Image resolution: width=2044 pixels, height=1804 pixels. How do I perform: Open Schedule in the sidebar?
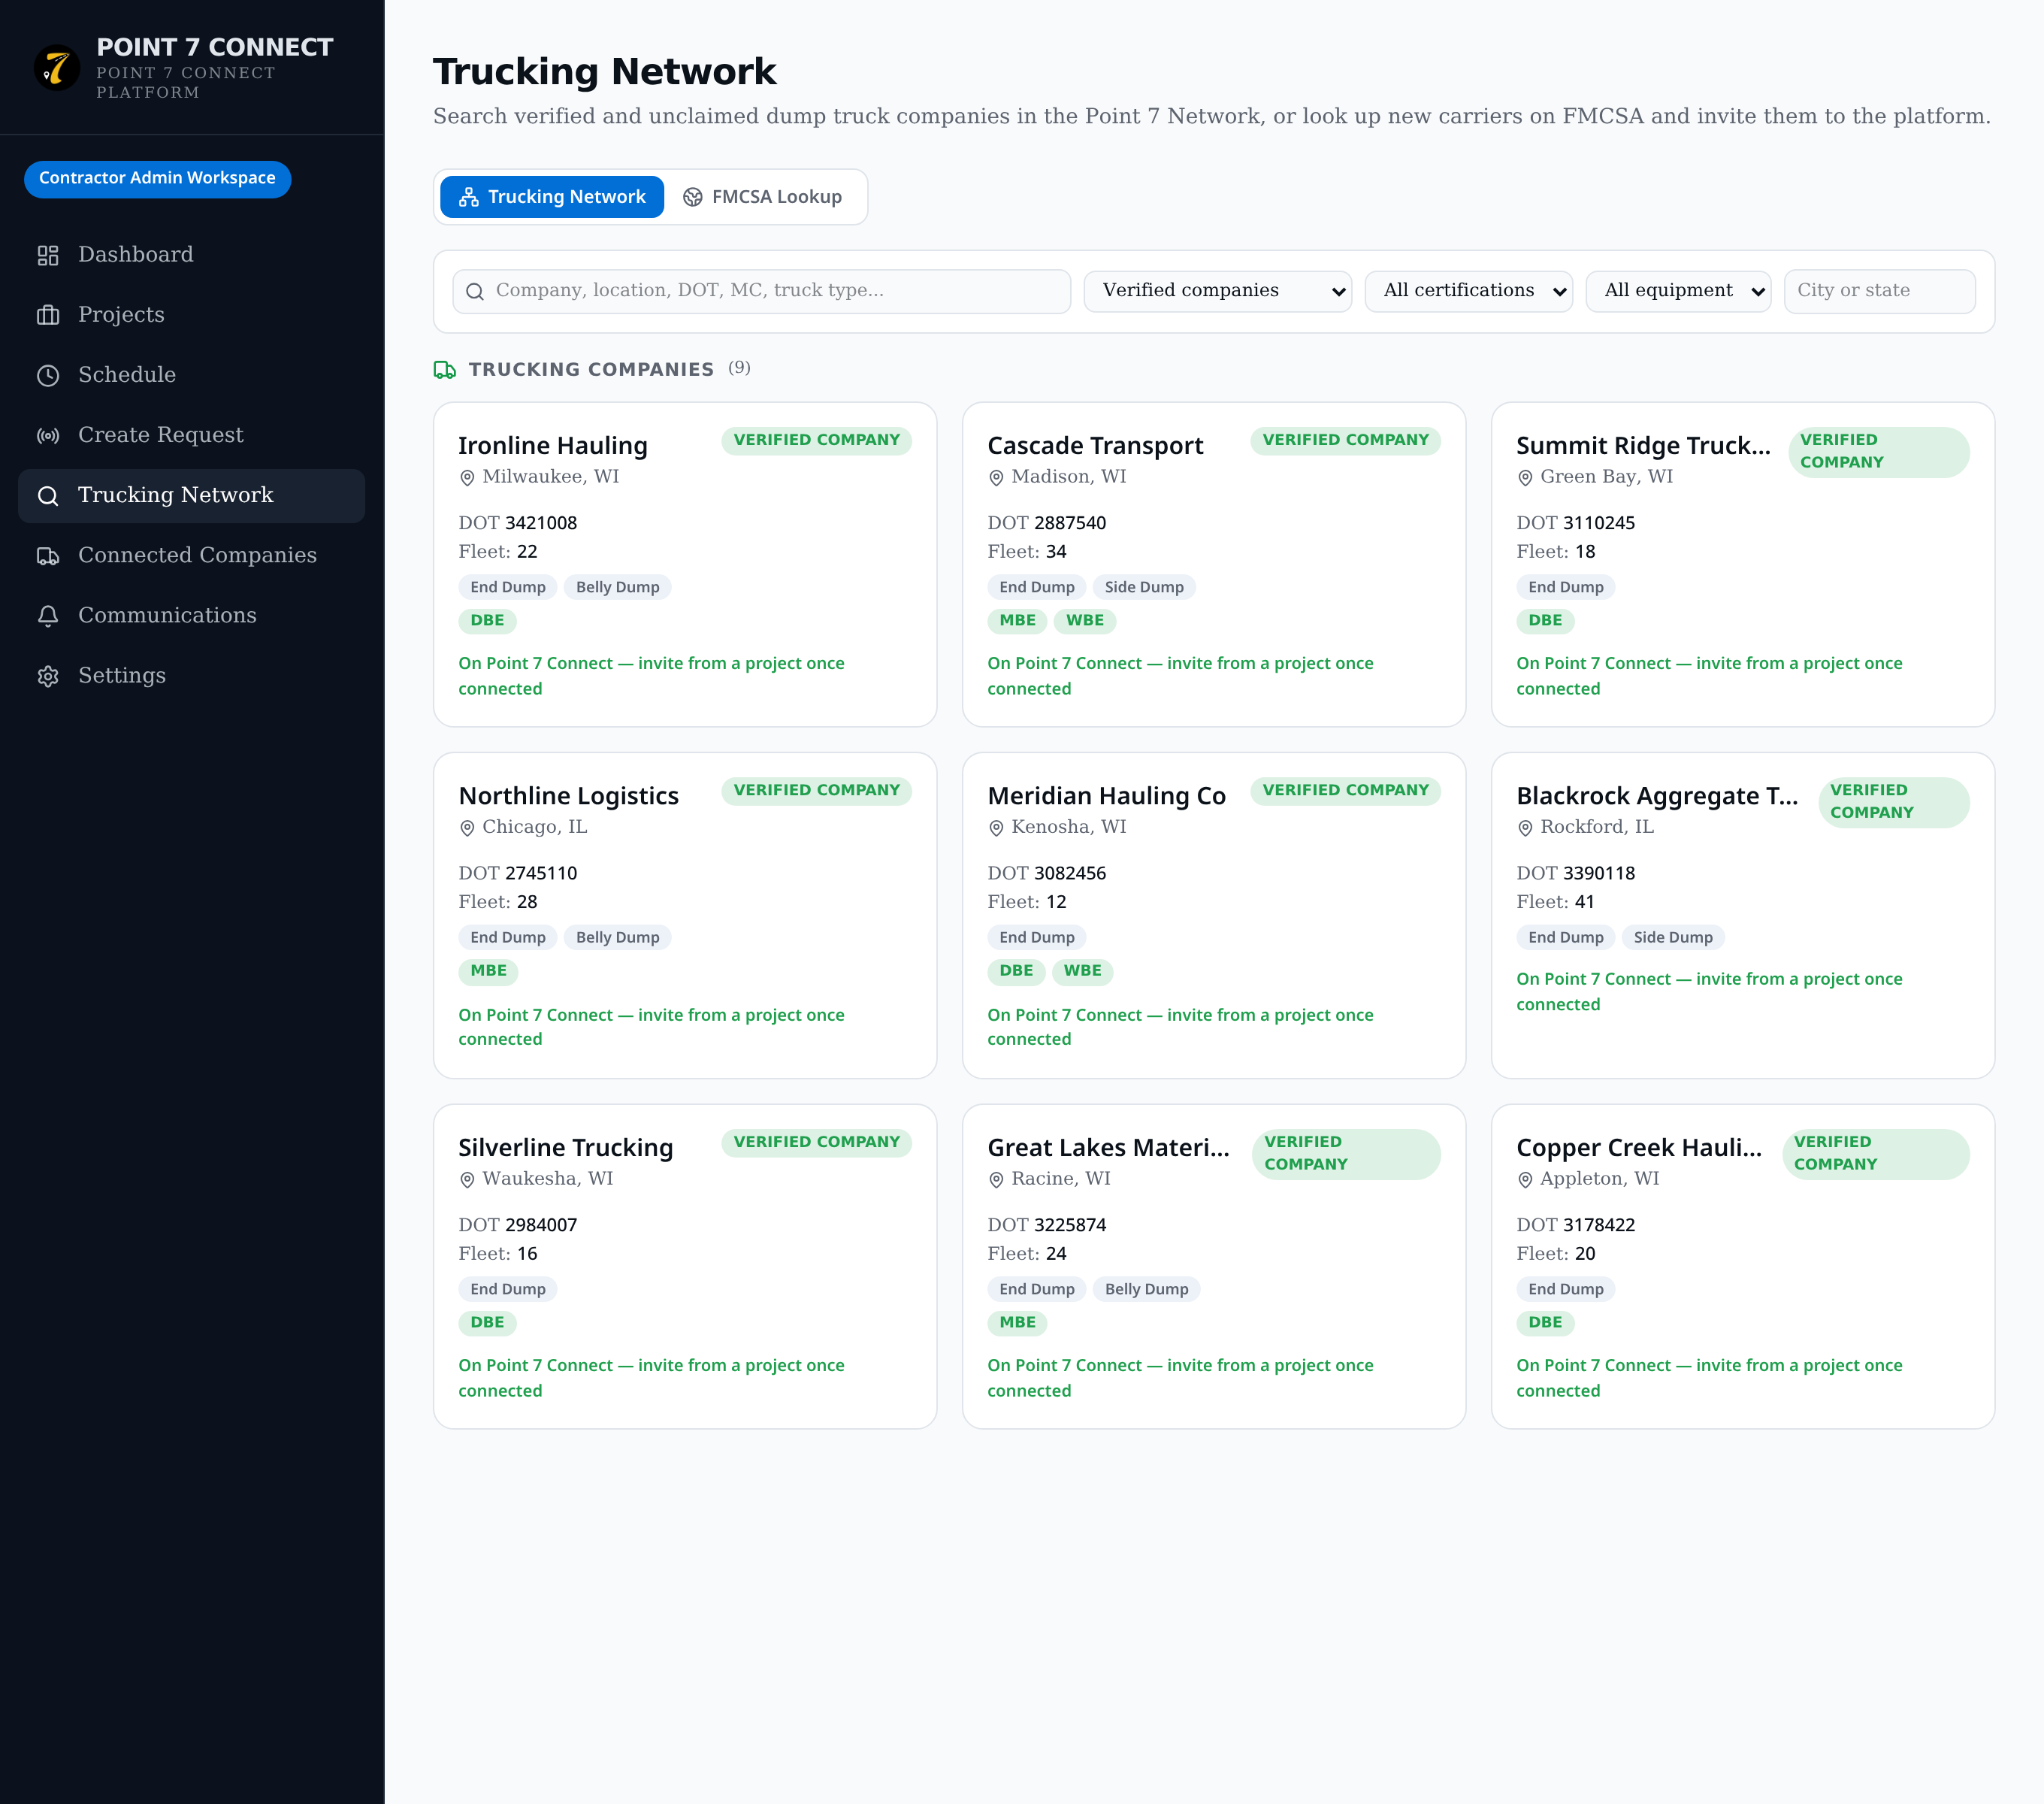191,375
